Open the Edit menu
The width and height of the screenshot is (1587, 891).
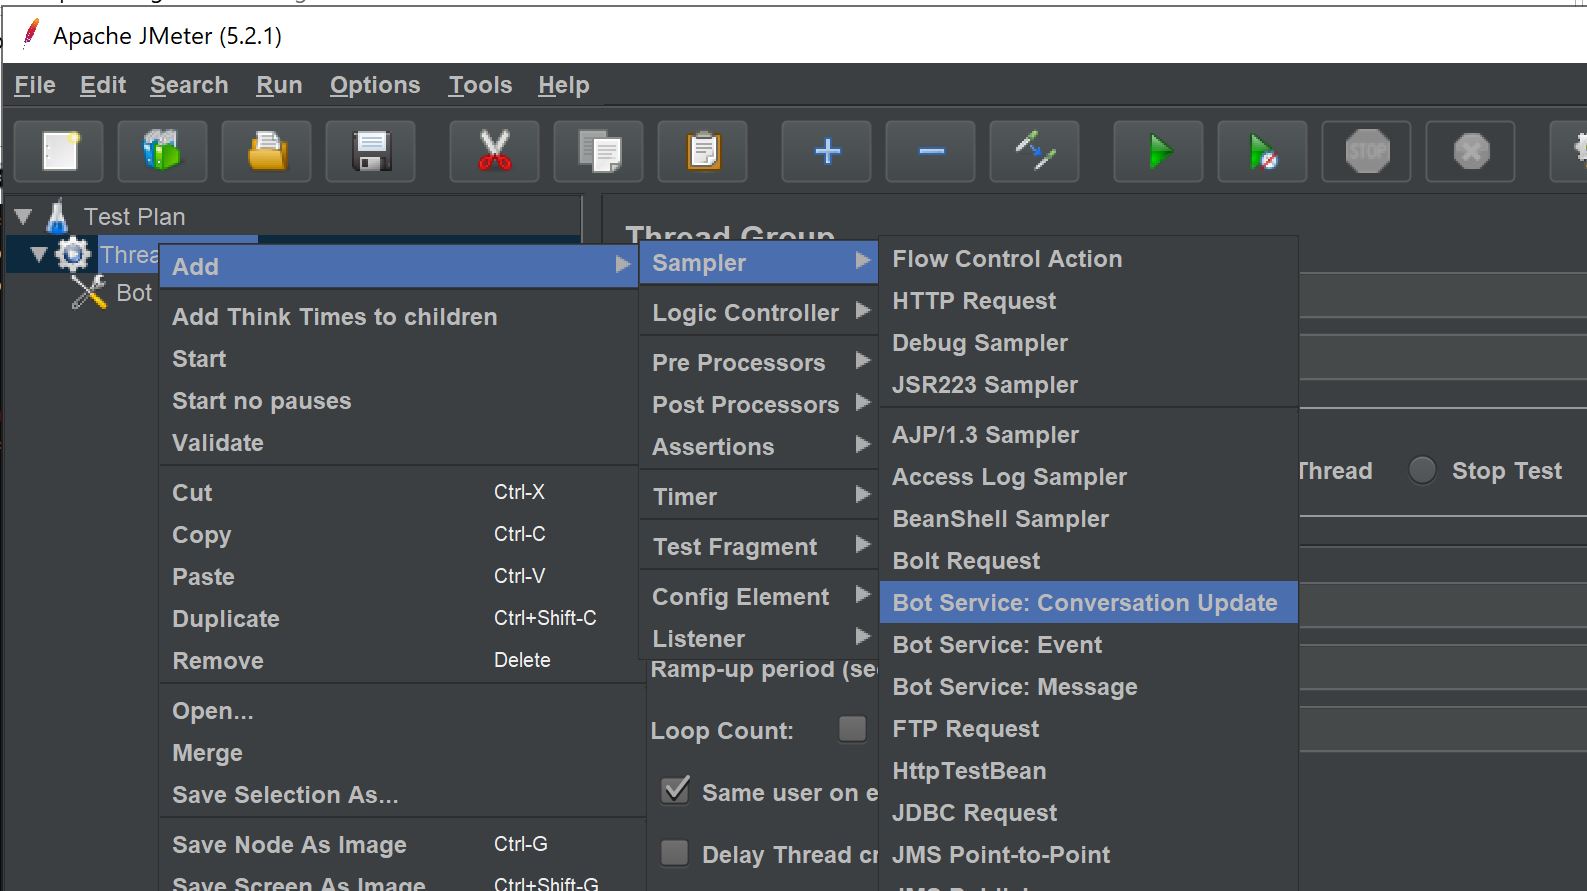pos(103,85)
